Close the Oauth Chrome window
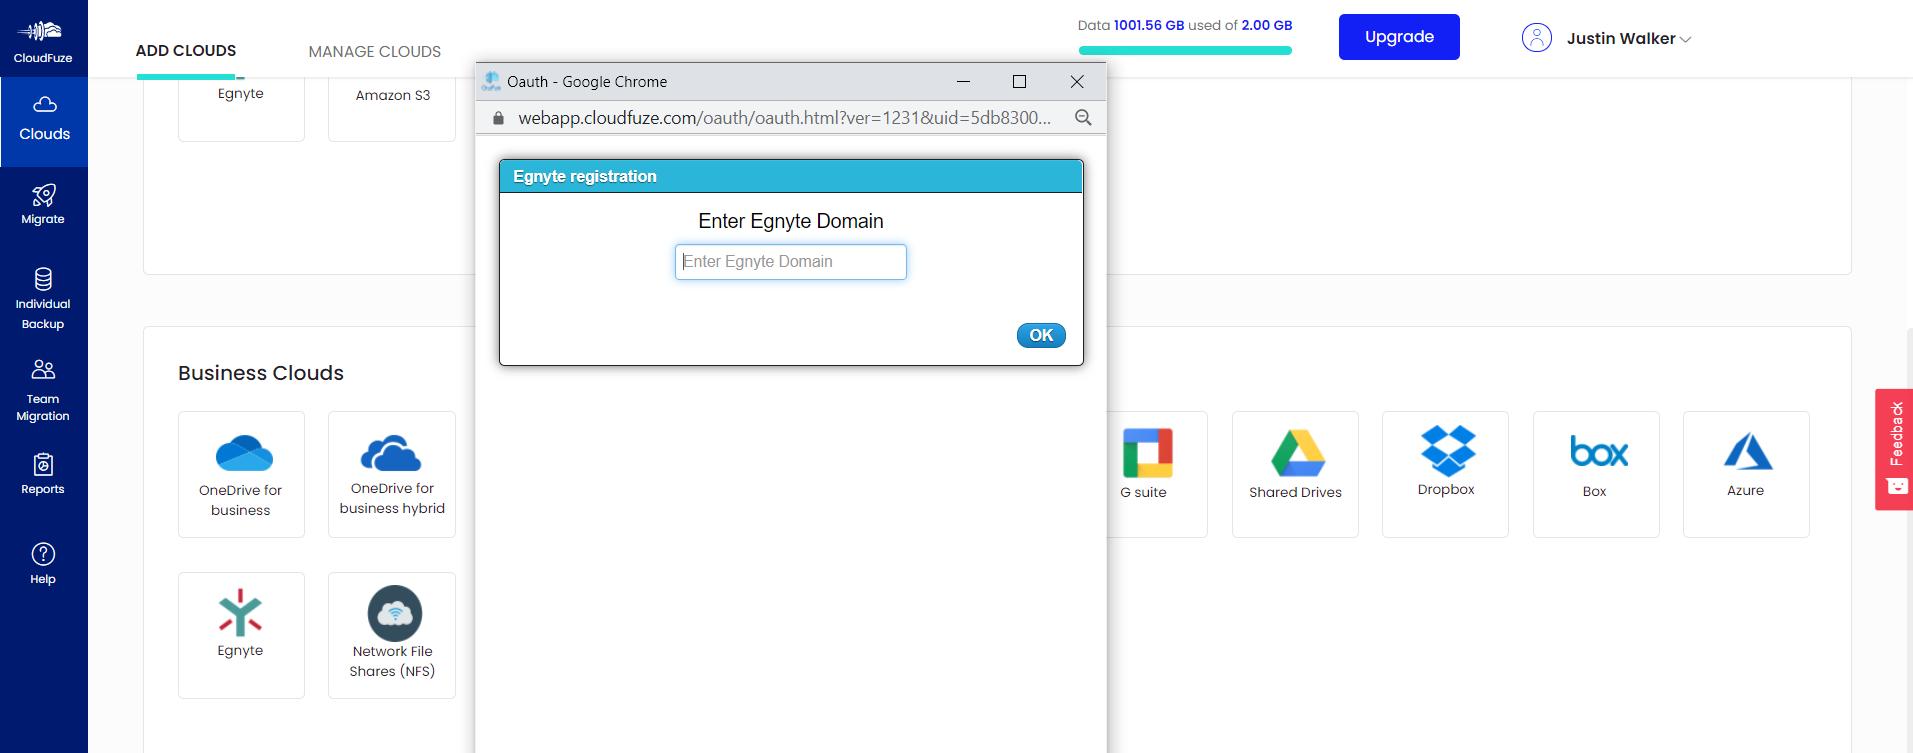1913x753 pixels. 1077,82
